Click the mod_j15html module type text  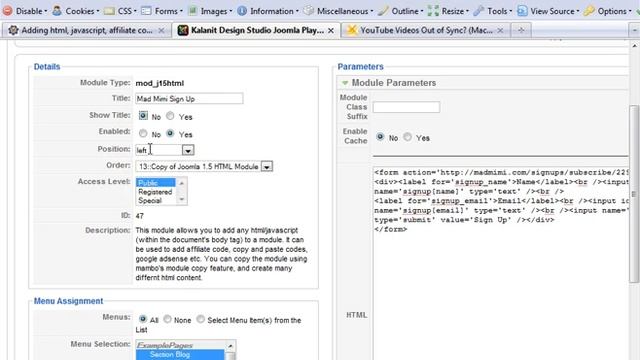160,83
